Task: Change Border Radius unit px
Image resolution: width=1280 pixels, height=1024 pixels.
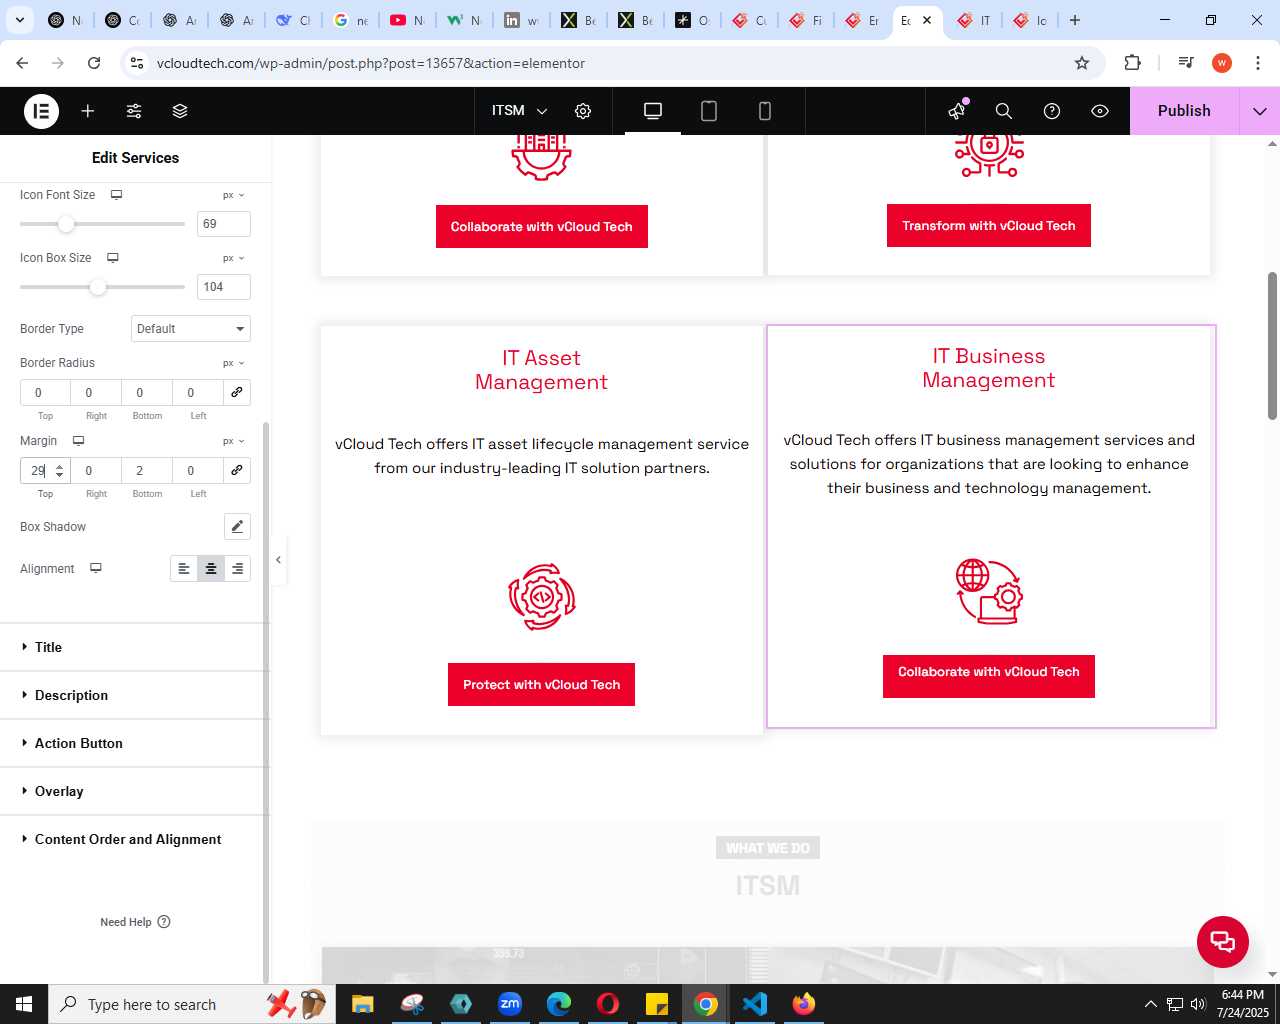Action: [234, 363]
